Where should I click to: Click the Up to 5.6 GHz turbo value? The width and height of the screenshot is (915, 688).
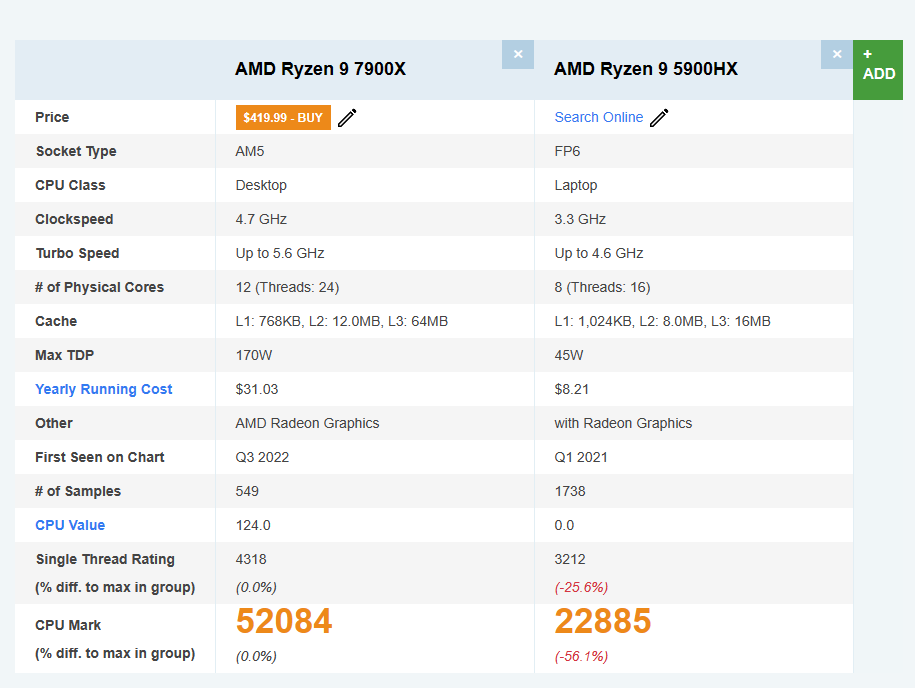280,253
